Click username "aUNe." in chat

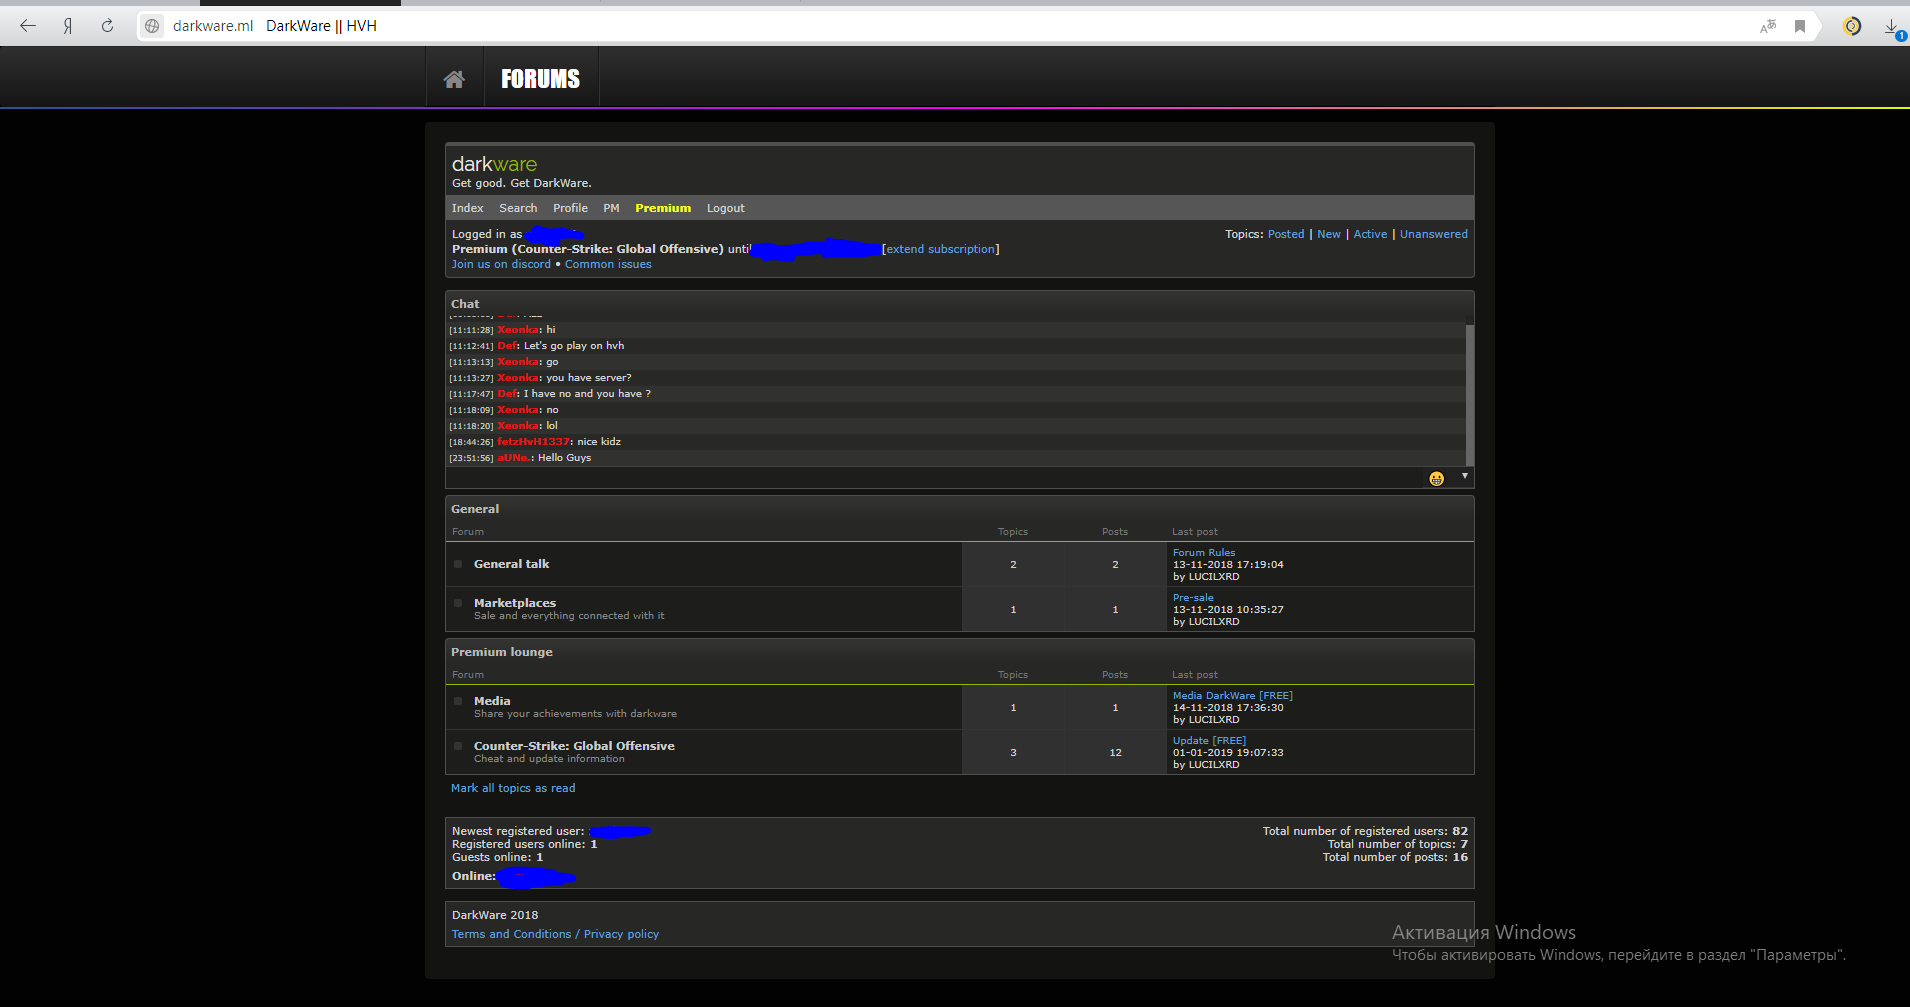(x=514, y=458)
